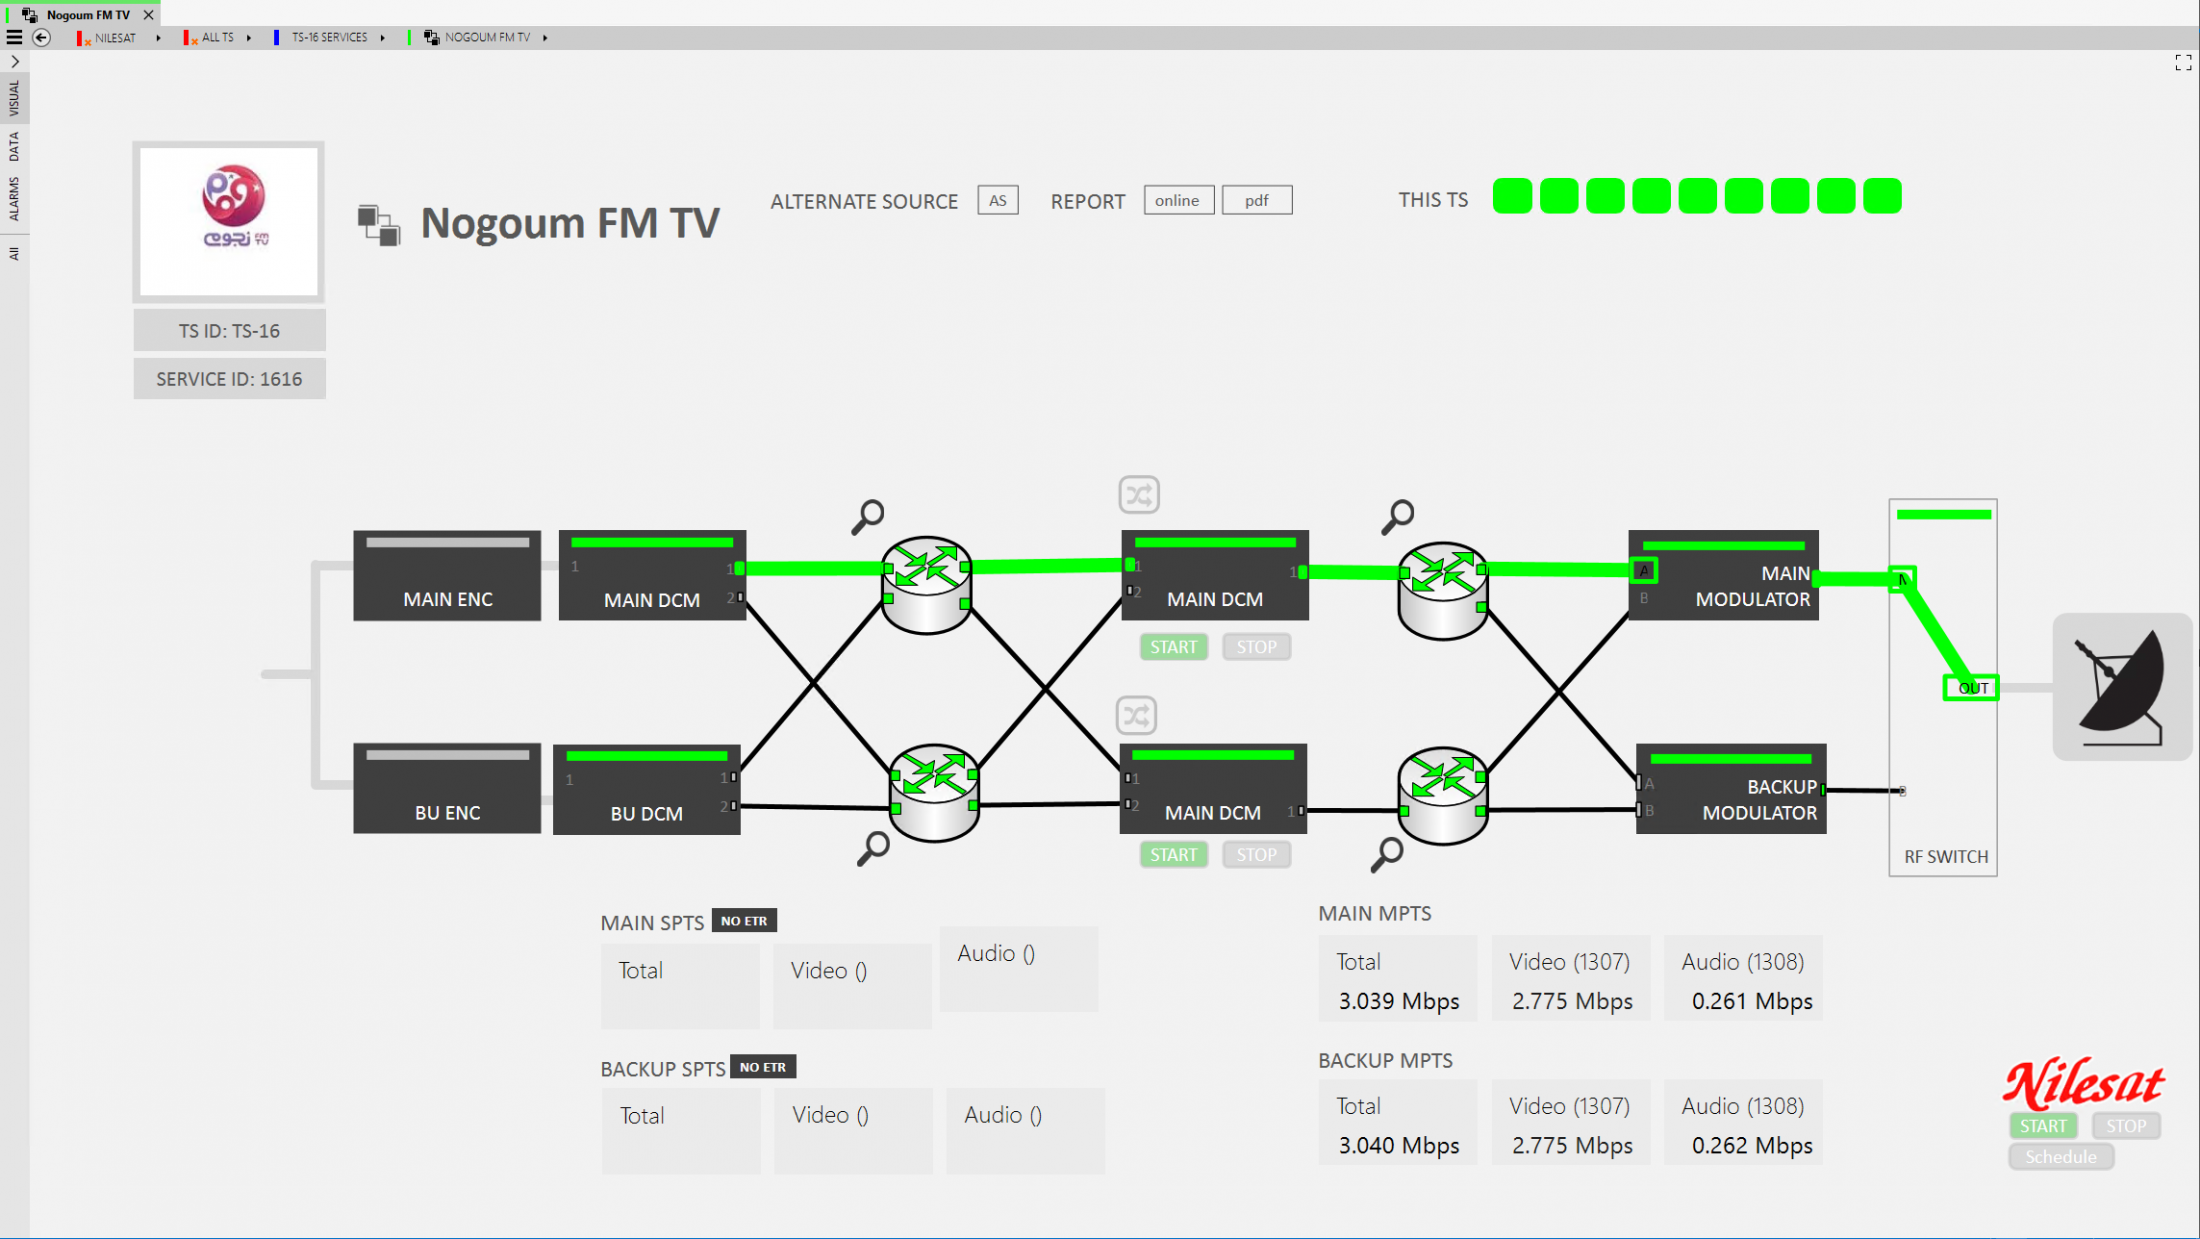Click the upper-left router switch icon
2200x1239 pixels.
click(927, 584)
